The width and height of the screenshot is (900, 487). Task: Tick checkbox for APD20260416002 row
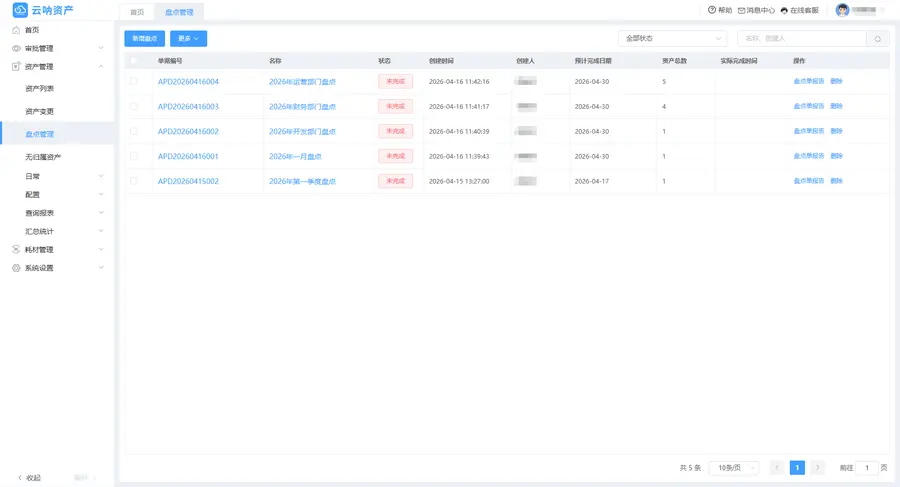pyautogui.click(x=134, y=131)
